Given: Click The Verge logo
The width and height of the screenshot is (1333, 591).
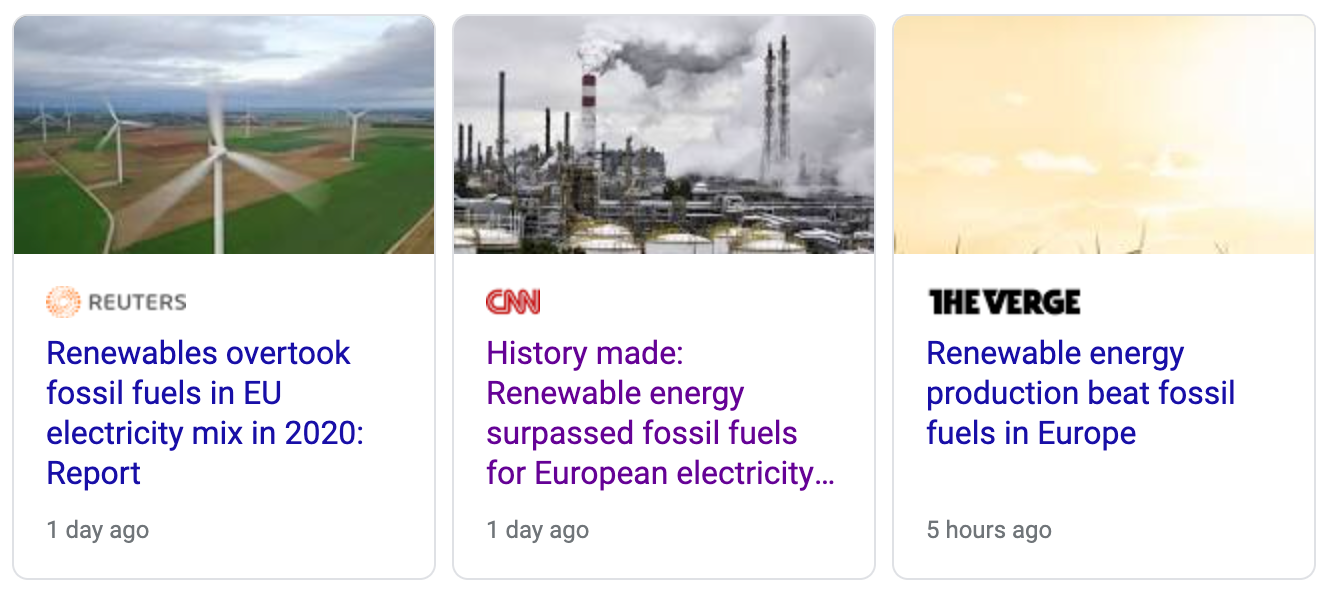Looking at the screenshot, I should (x=1004, y=302).
